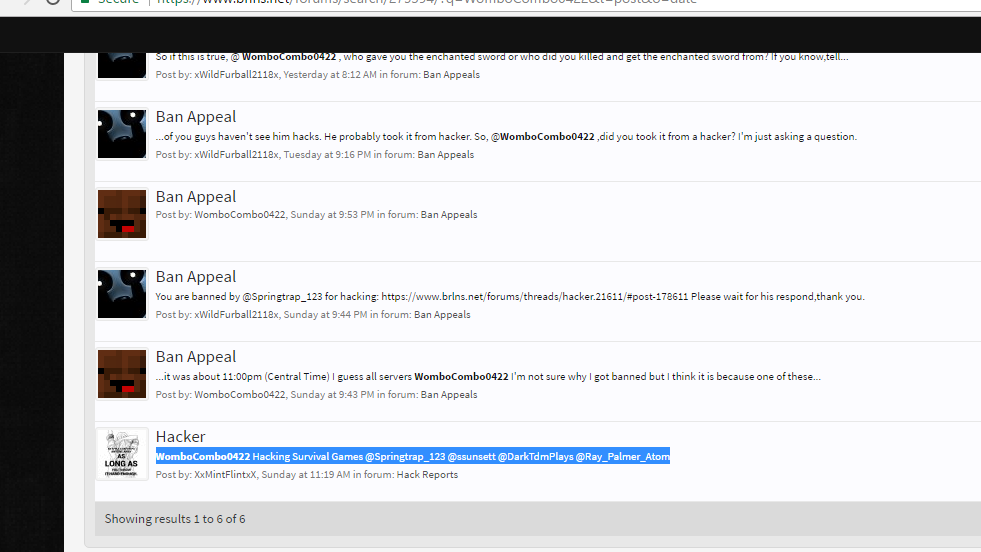The width and height of the screenshot is (981, 552).
Task: Click the browser address bar URL
Action: point(425,2)
